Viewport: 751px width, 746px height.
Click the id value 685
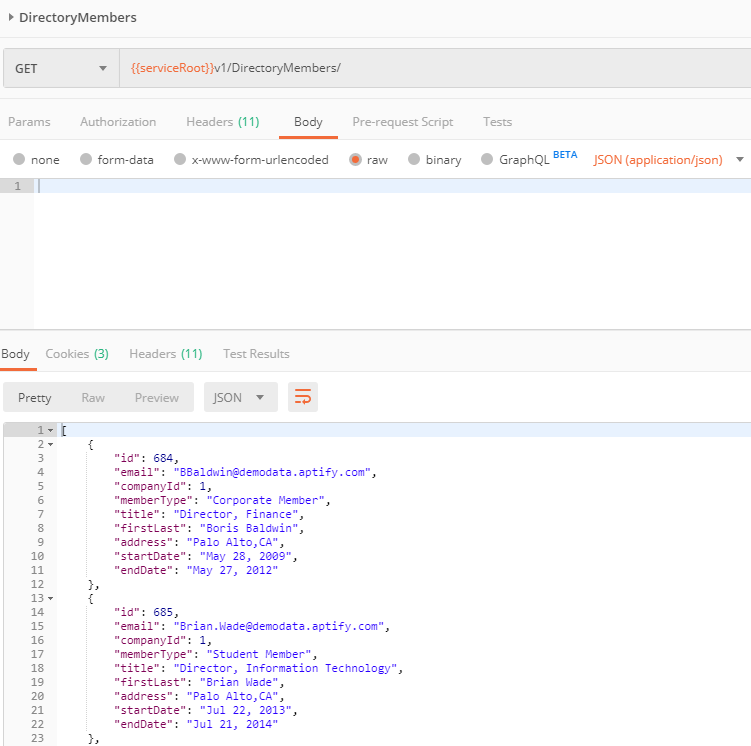pos(163,612)
